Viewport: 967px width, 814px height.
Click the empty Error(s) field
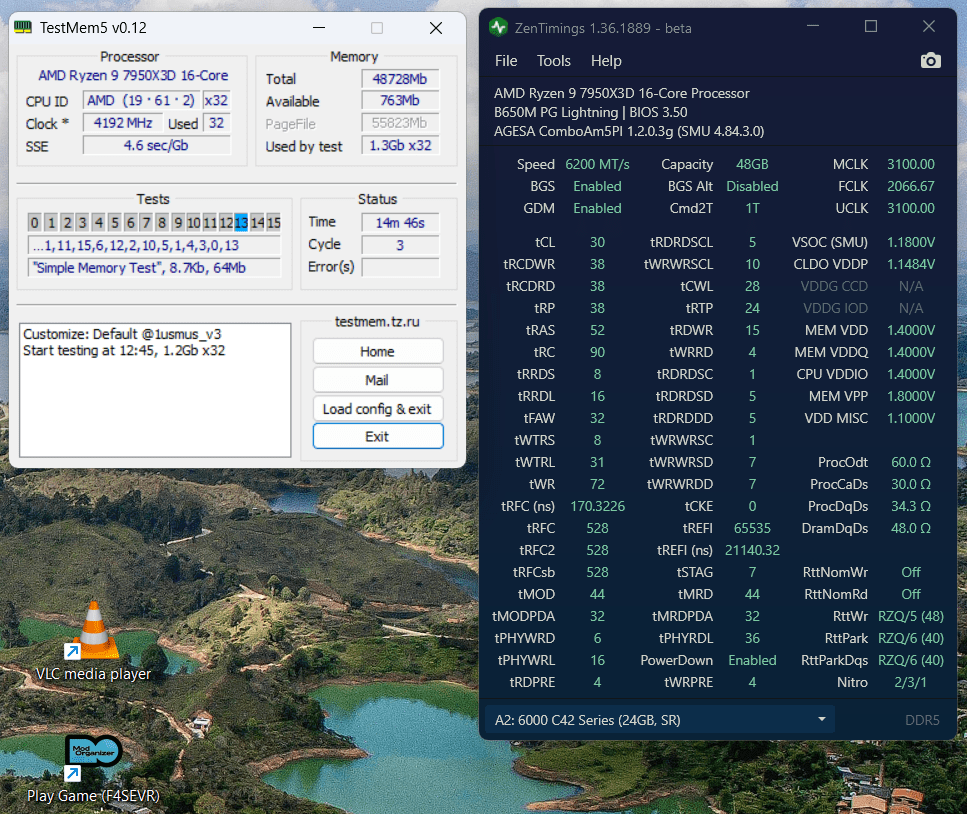point(400,267)
